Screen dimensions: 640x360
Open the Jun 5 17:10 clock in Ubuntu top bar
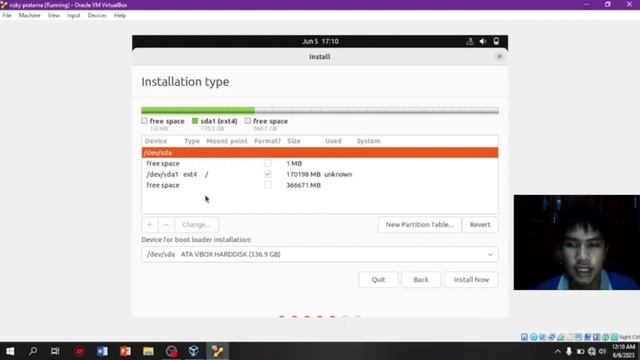tap(320, 41)
